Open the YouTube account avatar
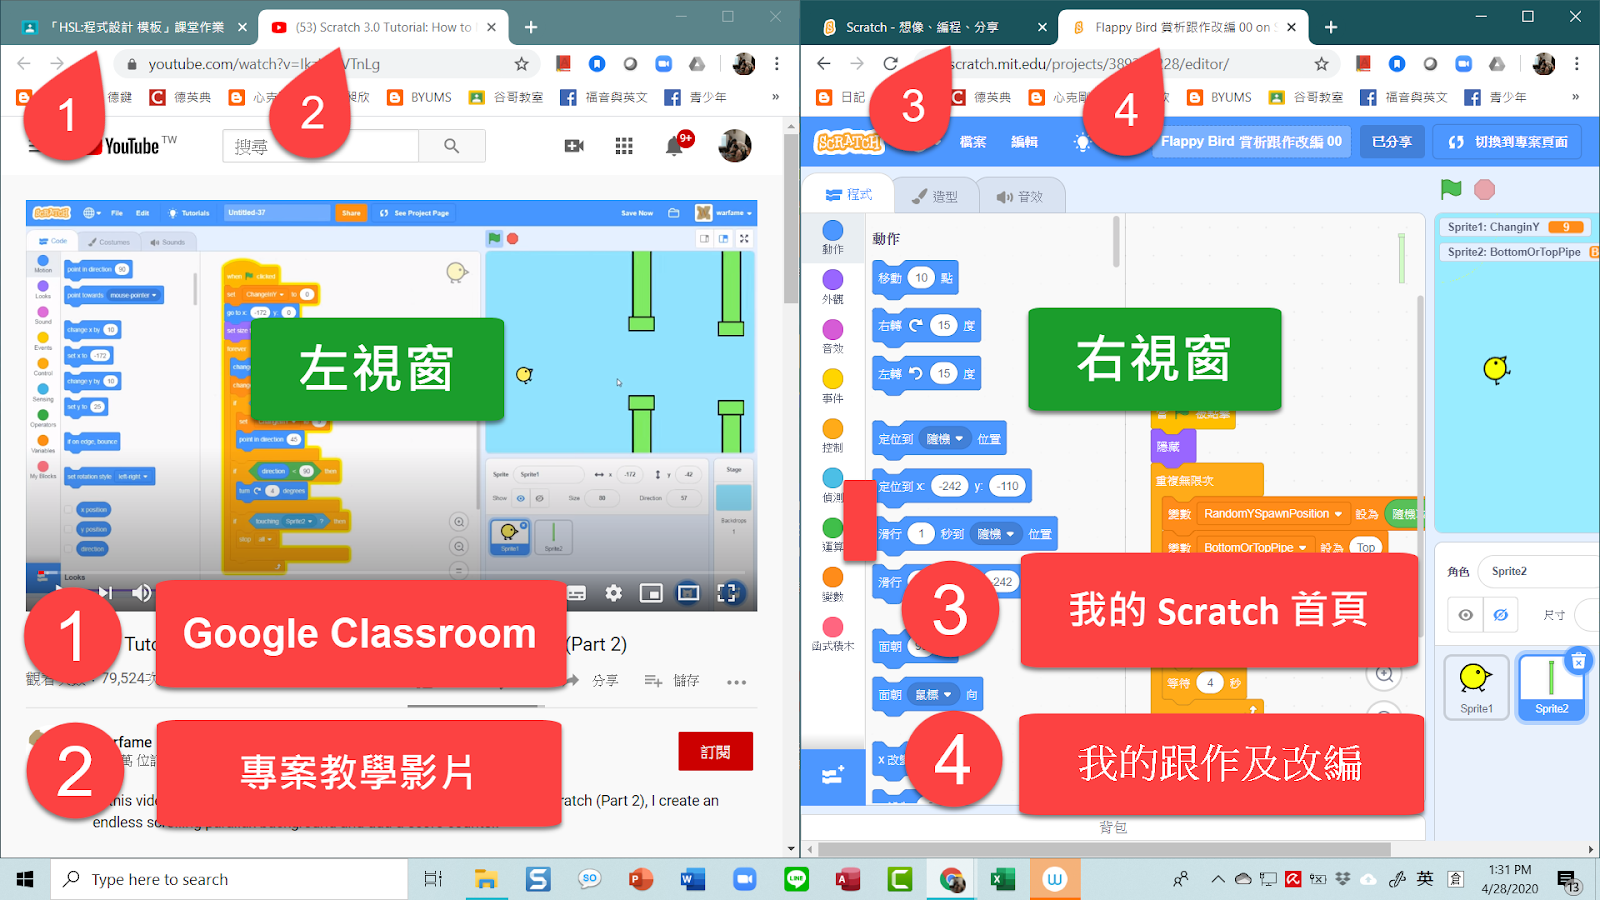Screen dimensions: 1600x900 pyautogui.click(x=735, y=146)
